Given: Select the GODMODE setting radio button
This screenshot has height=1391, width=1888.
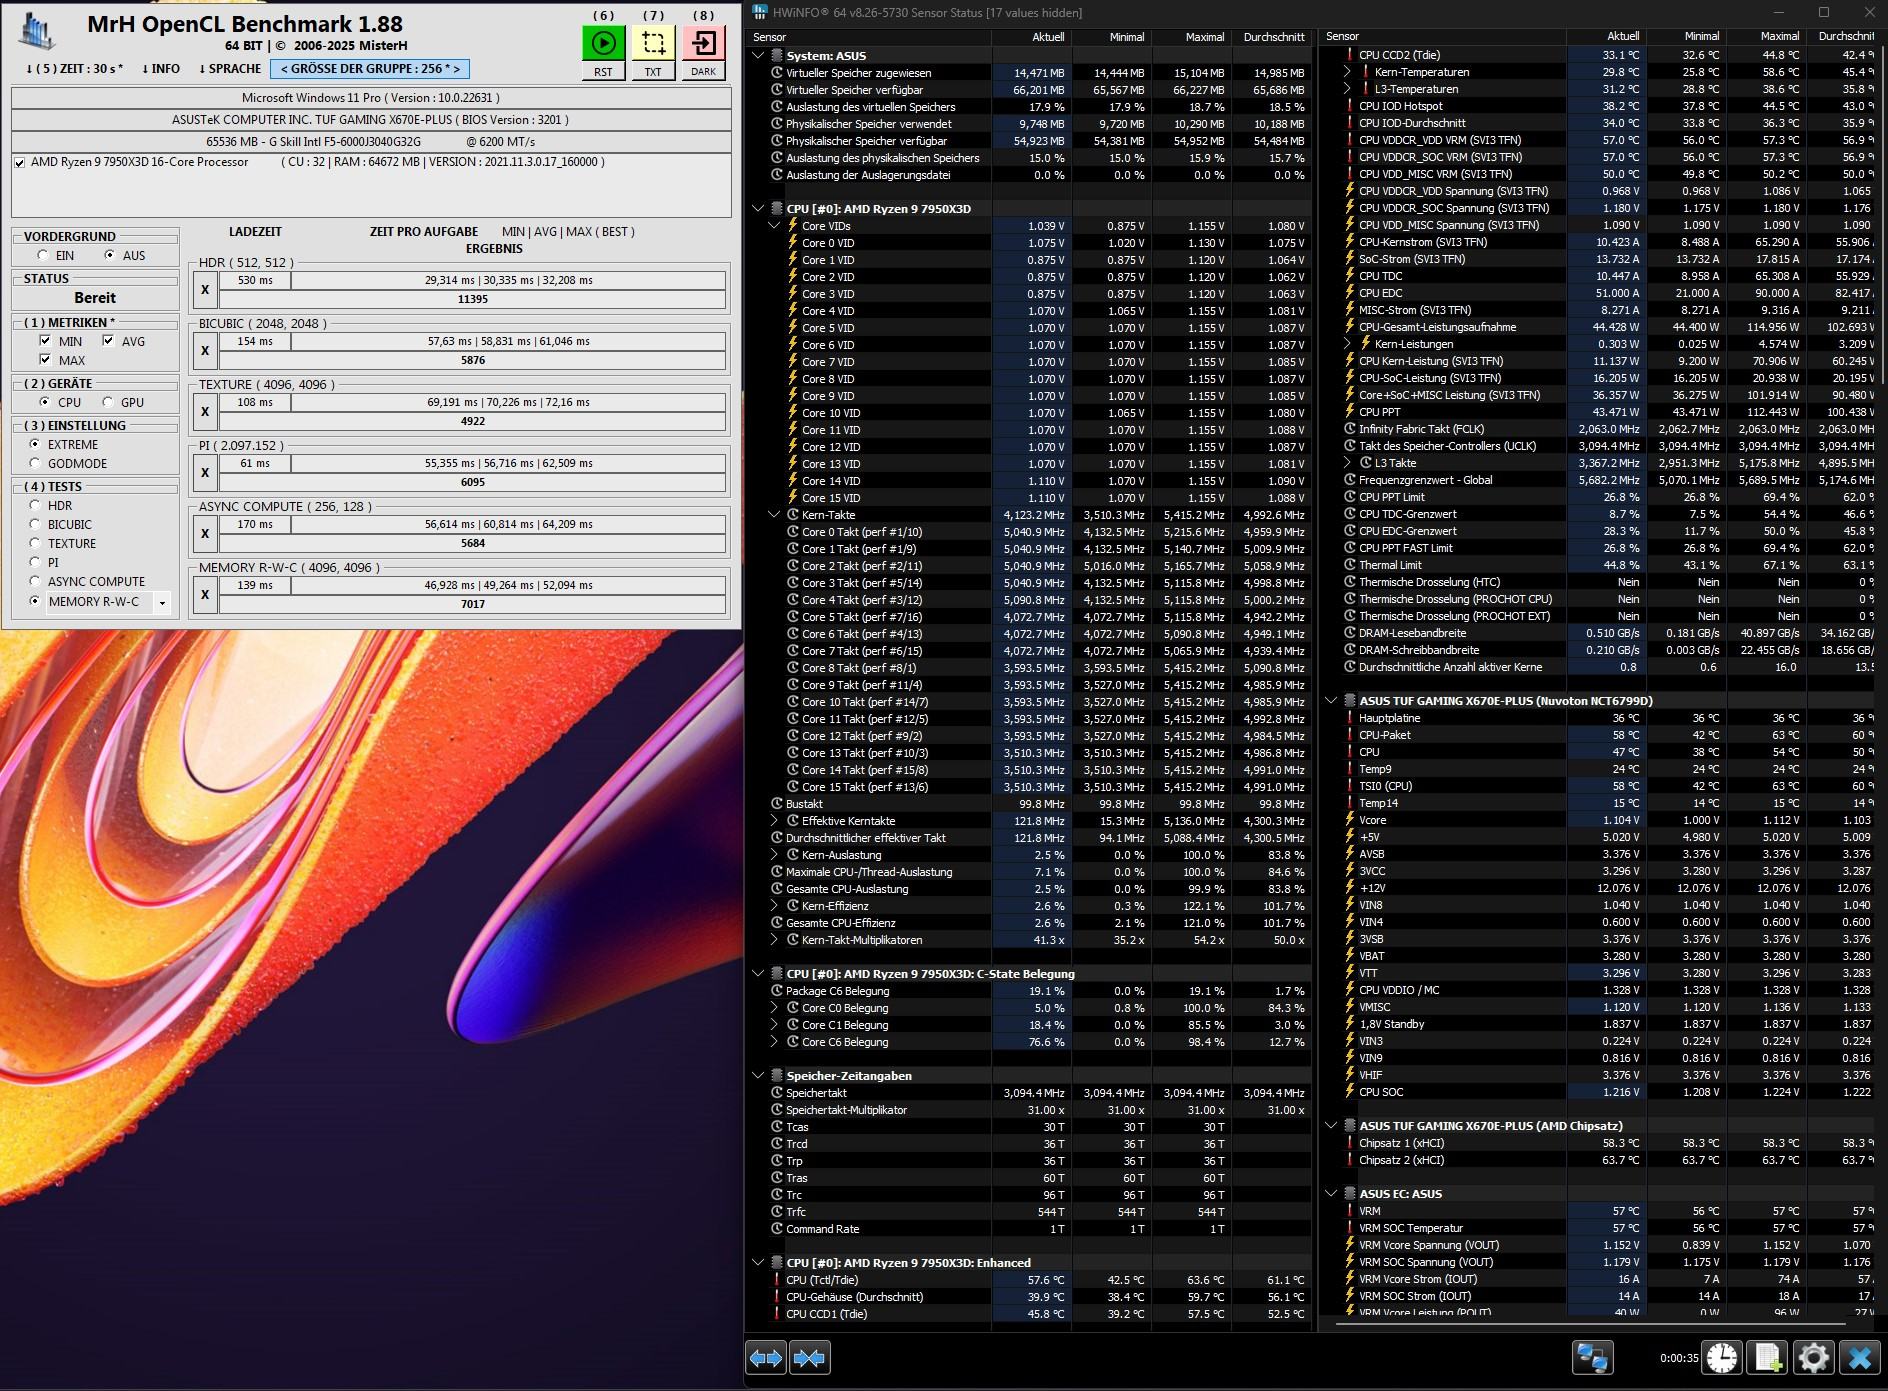Looking at the screenshot, I should (x=36, y=463).
